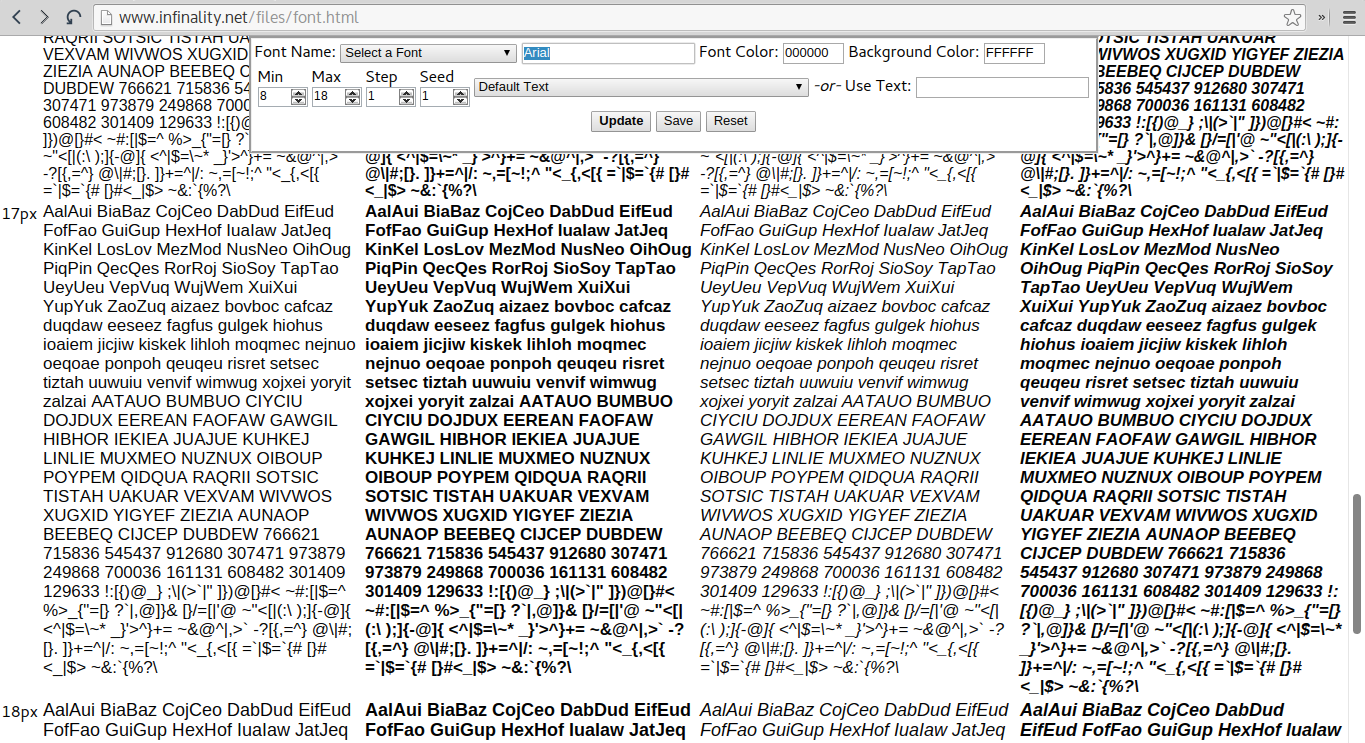Focus the Use Text input field

1001,88
